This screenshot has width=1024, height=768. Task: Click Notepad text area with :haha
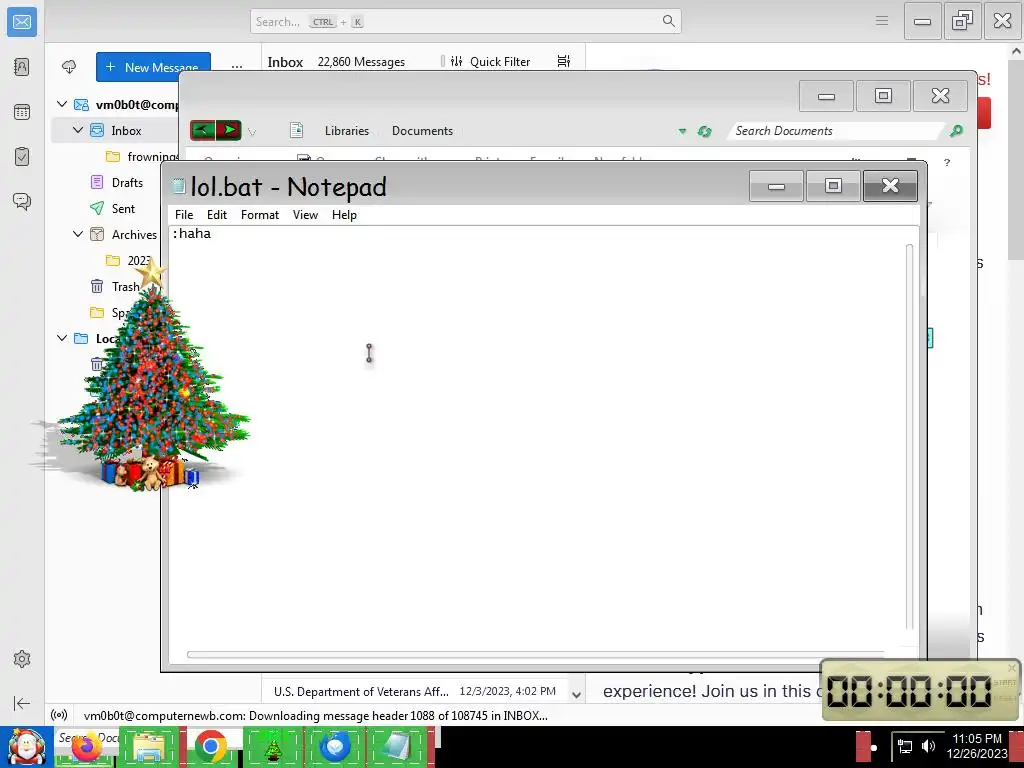(x=537, y=438)
